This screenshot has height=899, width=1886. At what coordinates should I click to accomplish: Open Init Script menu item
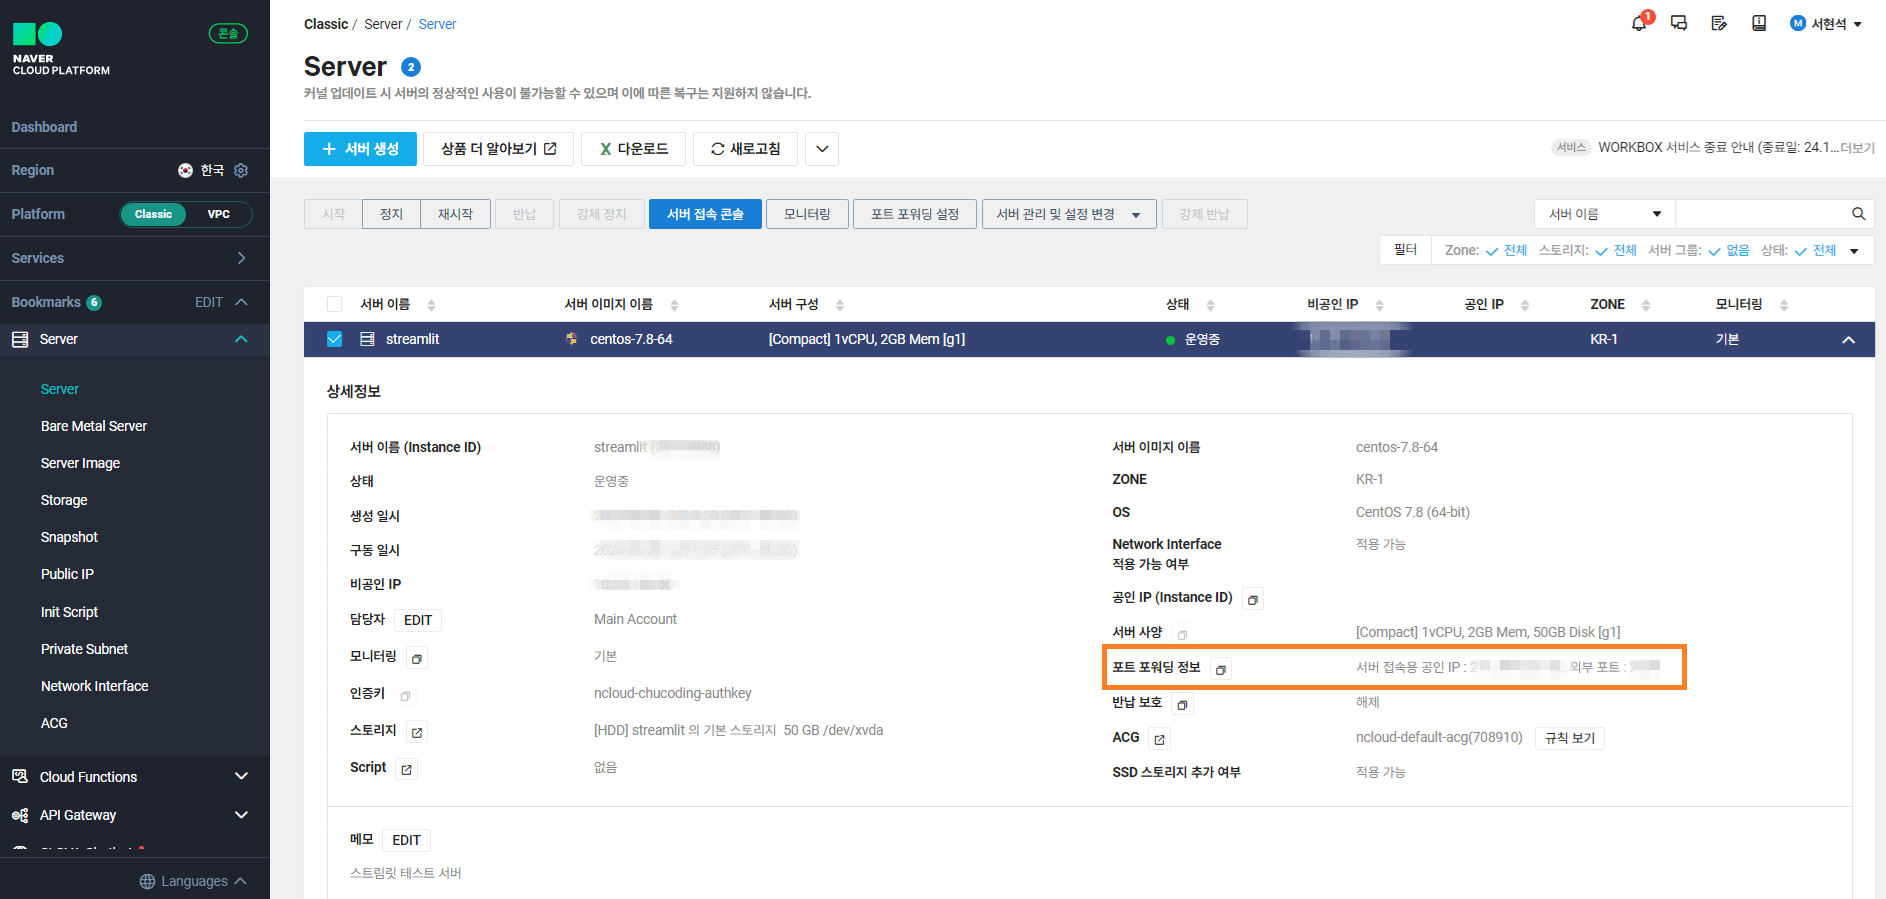point(69,612)
